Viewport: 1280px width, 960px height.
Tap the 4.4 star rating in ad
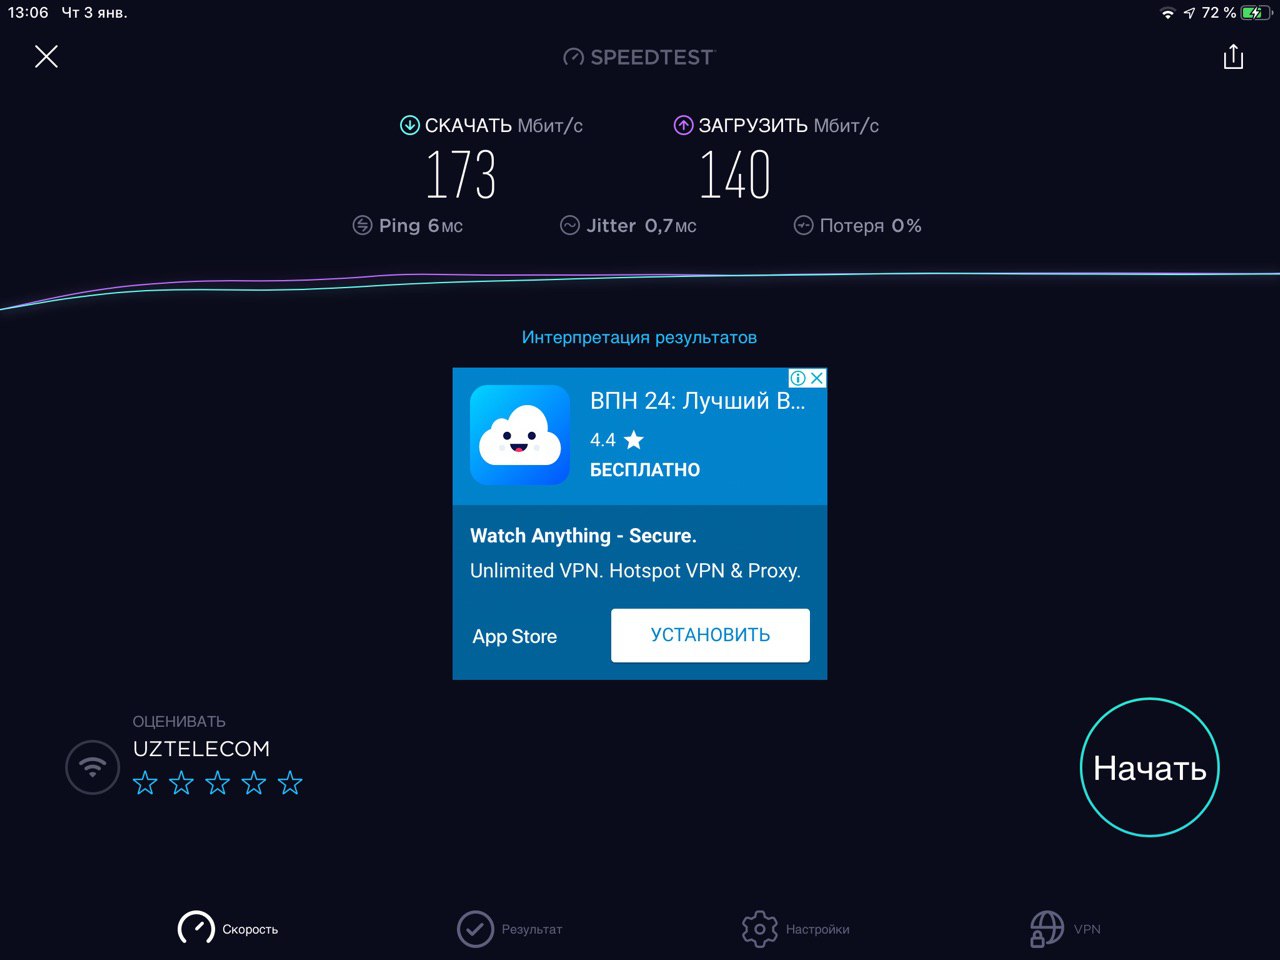617,440
